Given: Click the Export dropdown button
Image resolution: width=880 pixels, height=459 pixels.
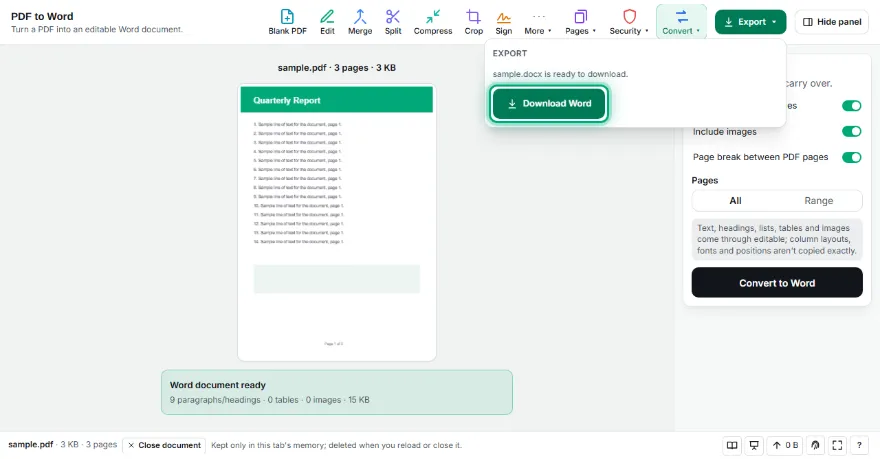Looking at the screenshot, I should pos(750,22).
